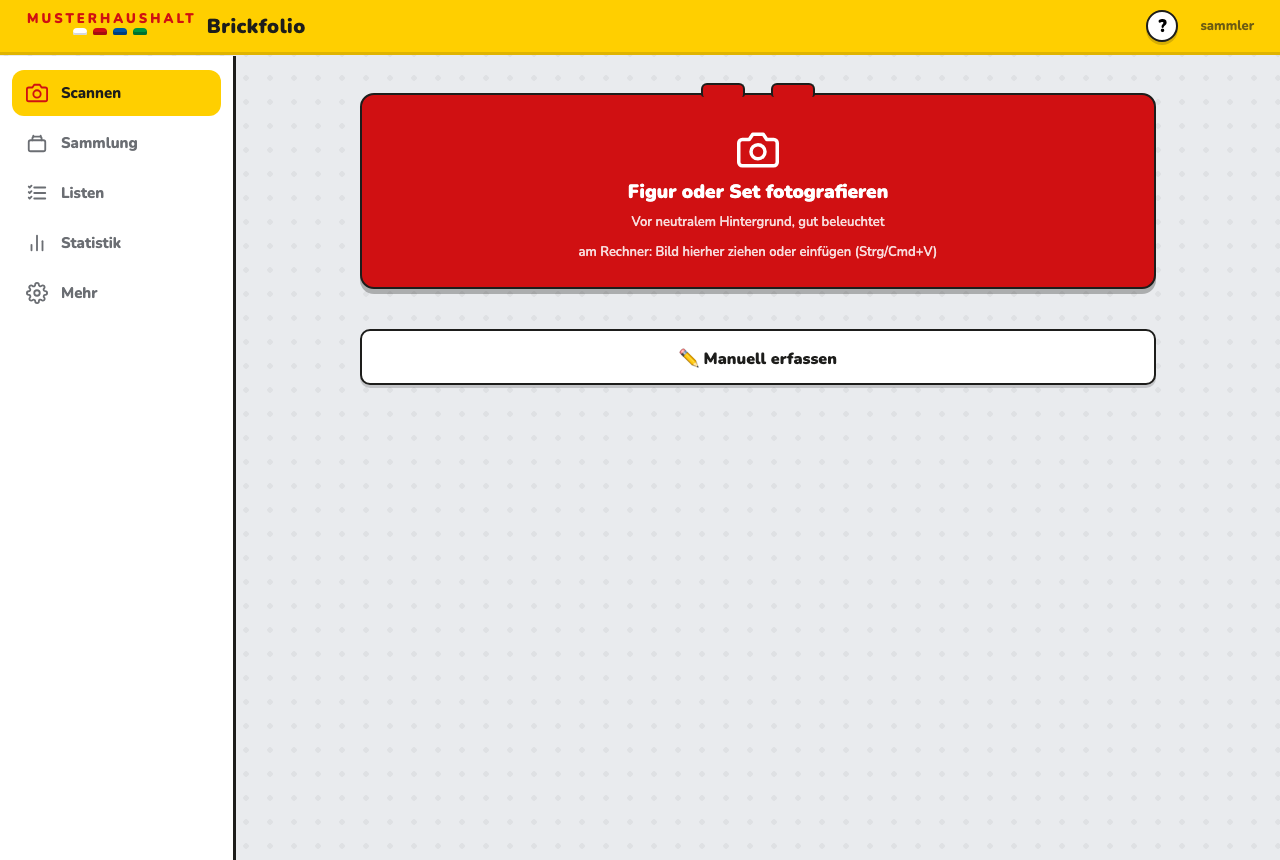The image size is (1280, 860).
Task: Click the Sammlung box icon
Action: 37,143
